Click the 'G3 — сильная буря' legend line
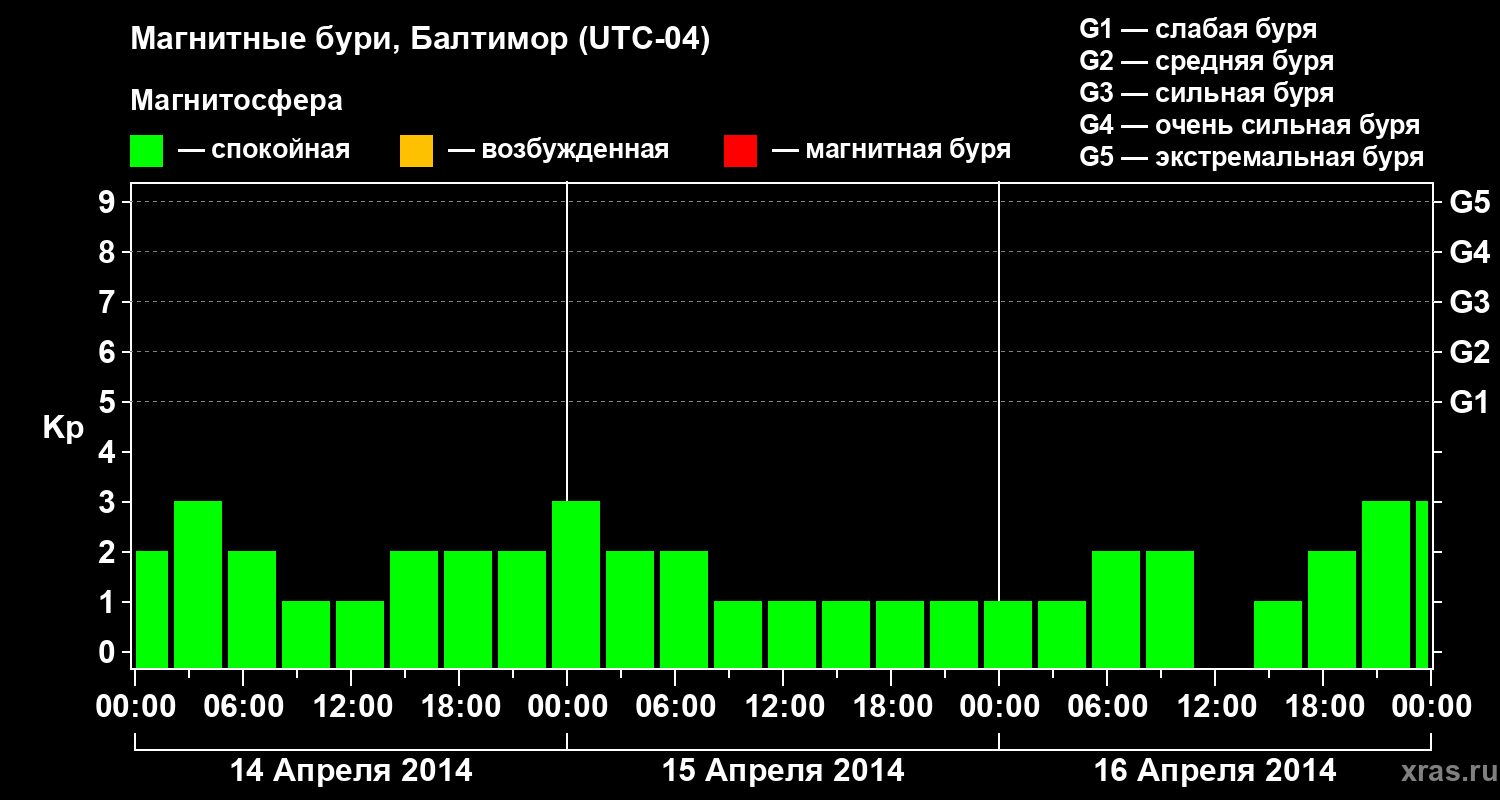The image size is (1500, 800). [1206, 93]
